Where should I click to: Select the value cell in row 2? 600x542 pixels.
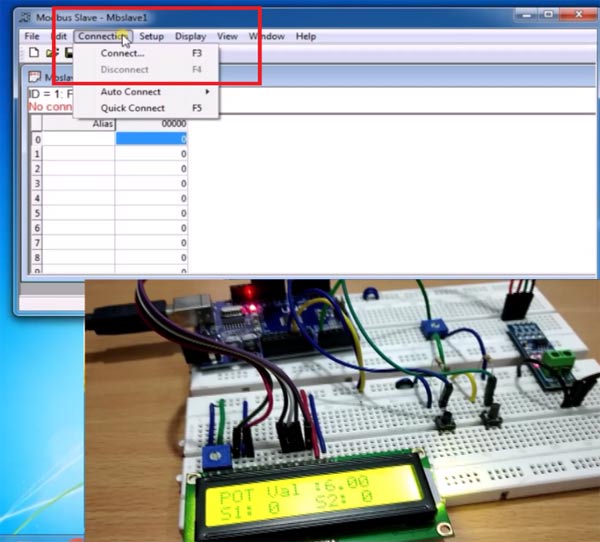click(151, 169)
